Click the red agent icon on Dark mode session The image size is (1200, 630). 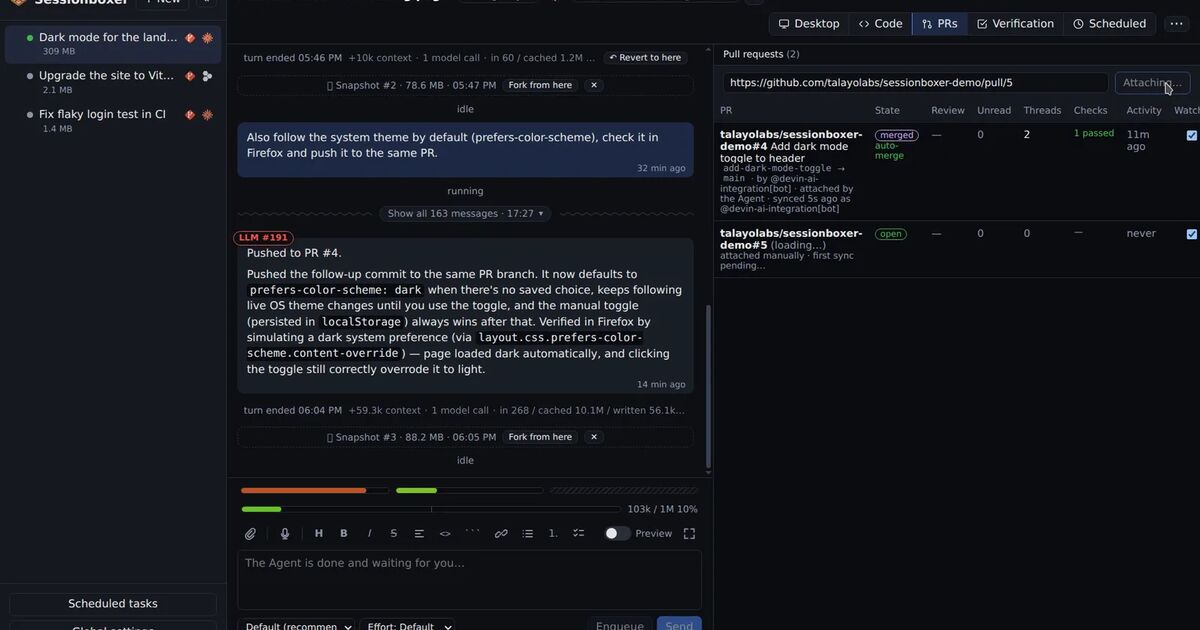190,38
